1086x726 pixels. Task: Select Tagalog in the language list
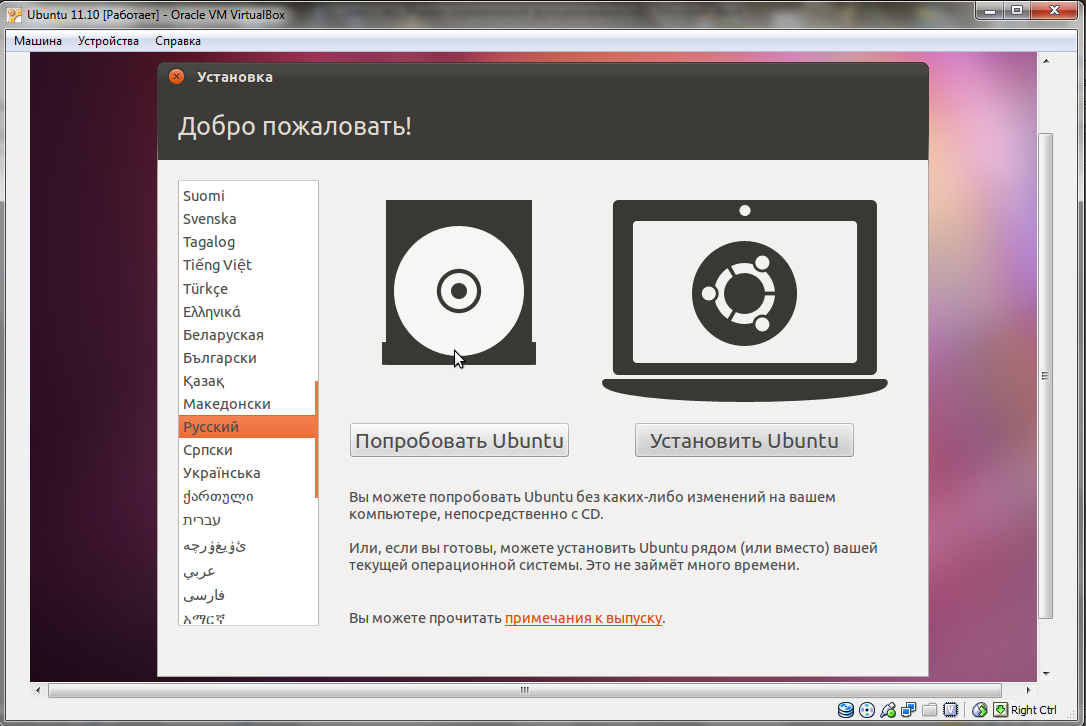click(247, 242)
